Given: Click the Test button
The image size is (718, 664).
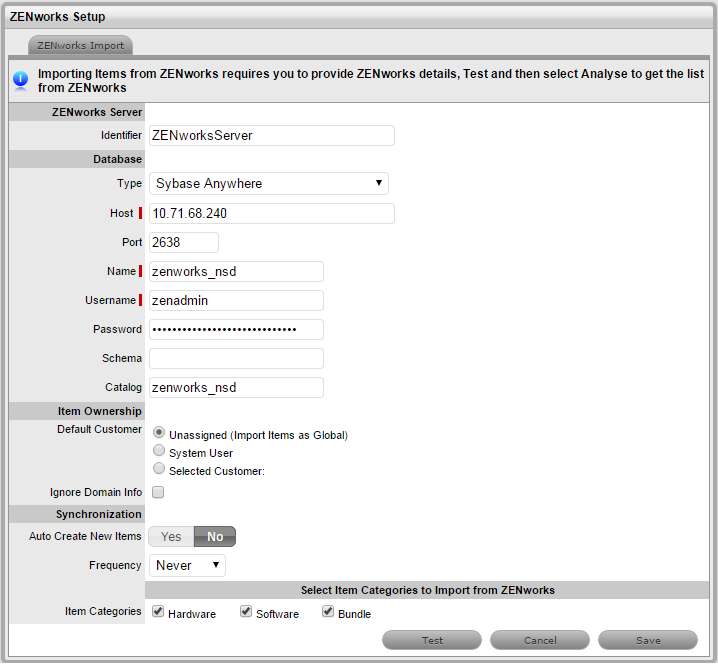Looking at the screenshot, I should coord(432,640).
